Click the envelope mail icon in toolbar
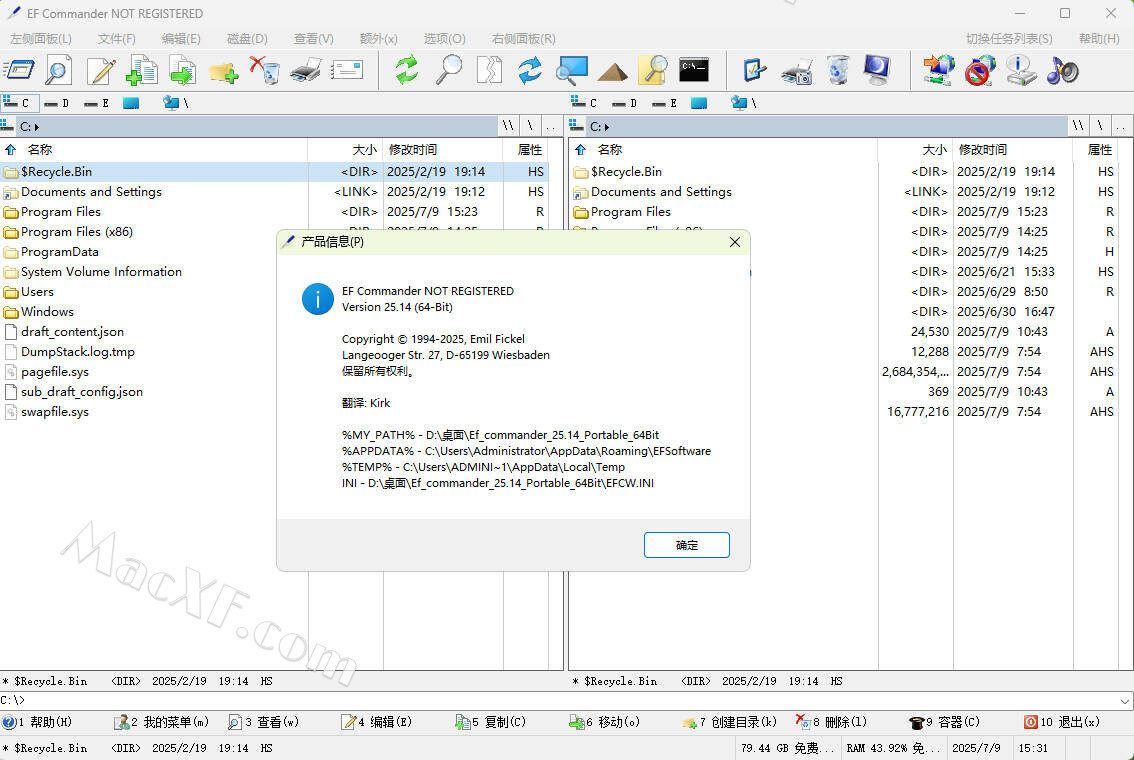 tap(347, 70)
